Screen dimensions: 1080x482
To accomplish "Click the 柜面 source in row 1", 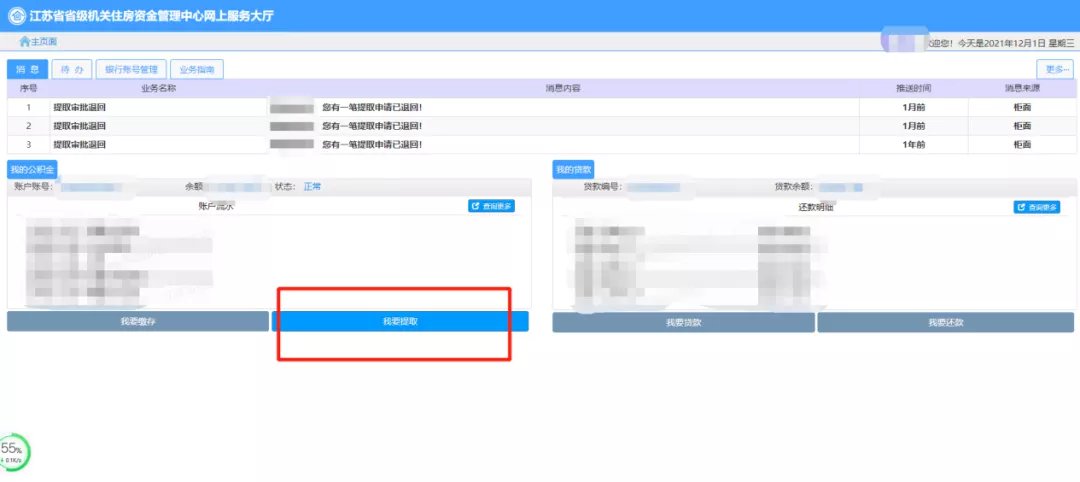I will (1022, 107).
